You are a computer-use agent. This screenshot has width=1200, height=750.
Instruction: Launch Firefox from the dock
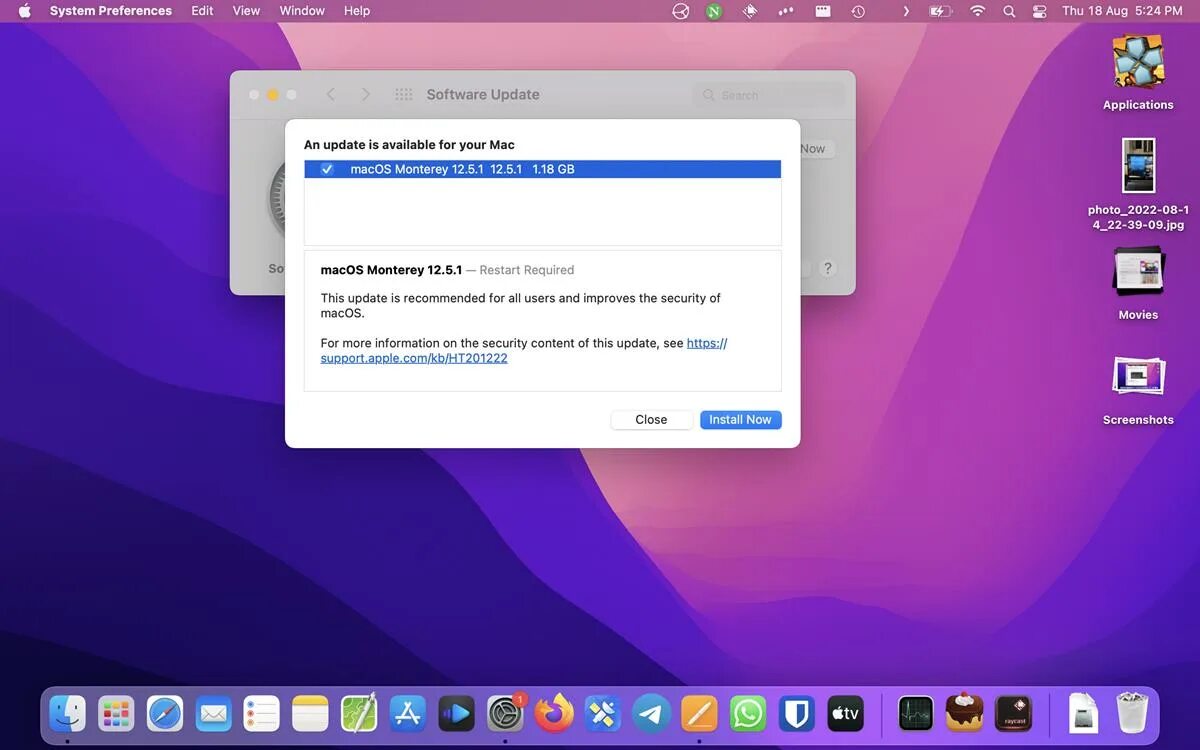click(x=554, y=713)
